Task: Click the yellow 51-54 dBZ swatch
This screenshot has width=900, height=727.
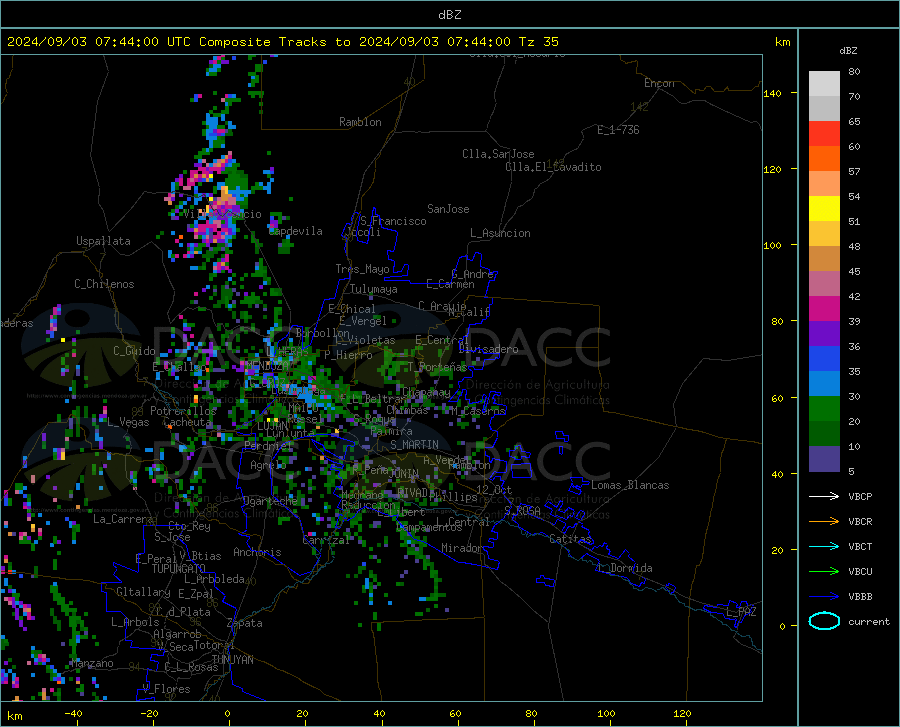Action: tap(824, 209)
